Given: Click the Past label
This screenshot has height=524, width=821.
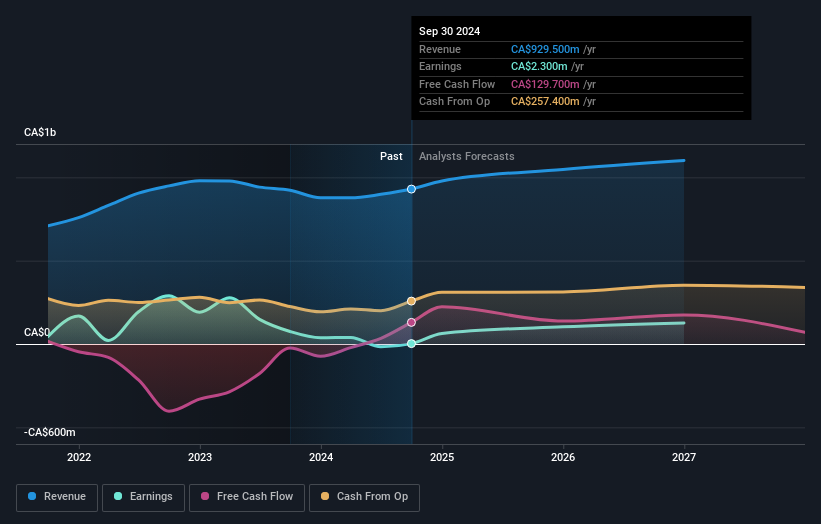Looking at the screenshot, I should pos(391,157).
